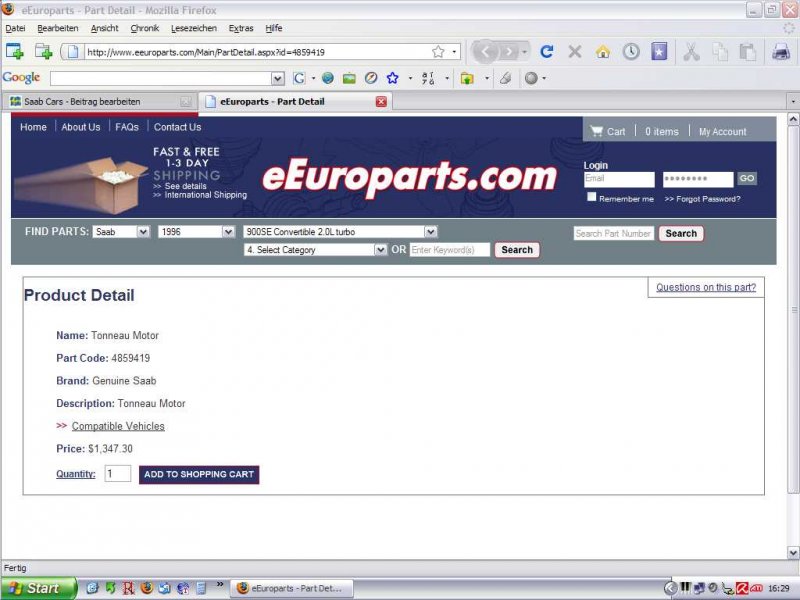Click the Google toolbar search G button
The height and width of the screenshot is (600, 800).
coord(299,78)
